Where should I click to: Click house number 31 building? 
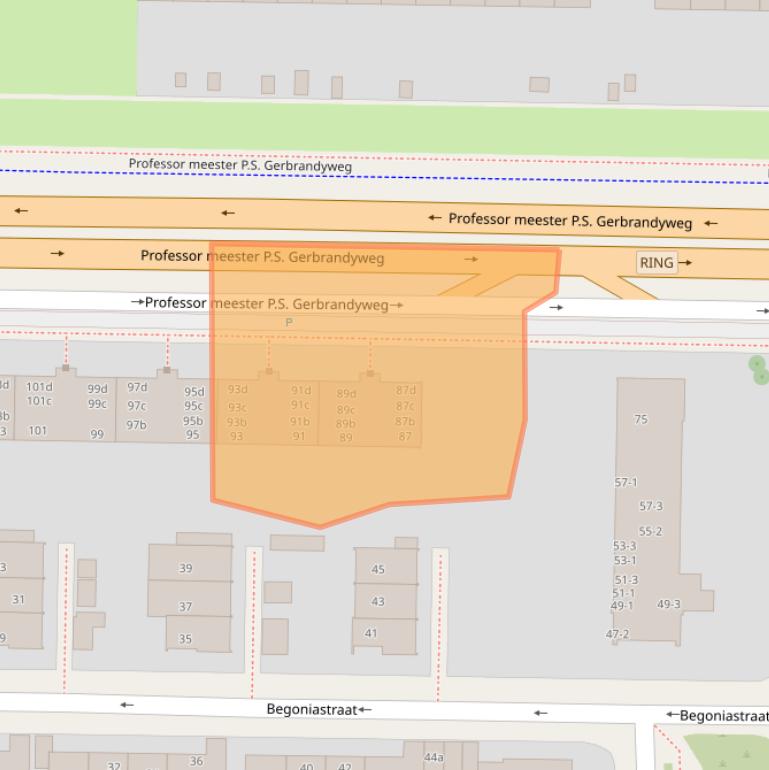(x=19, y=599)
